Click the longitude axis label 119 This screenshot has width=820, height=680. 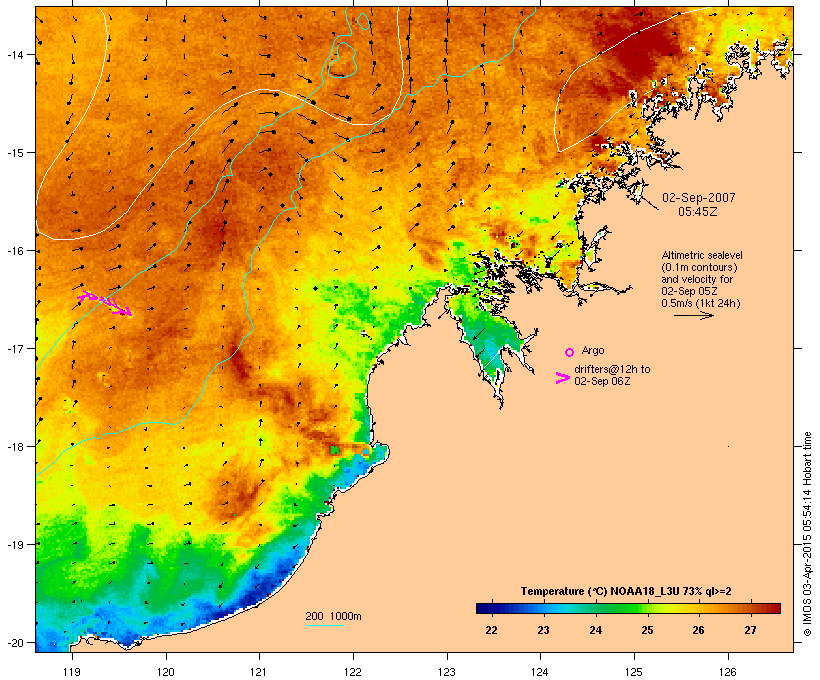point(72,672)
